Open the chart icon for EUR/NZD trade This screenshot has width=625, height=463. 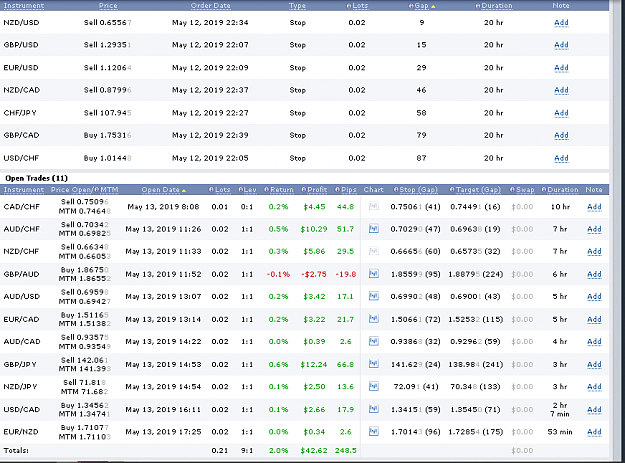(373, 432)
